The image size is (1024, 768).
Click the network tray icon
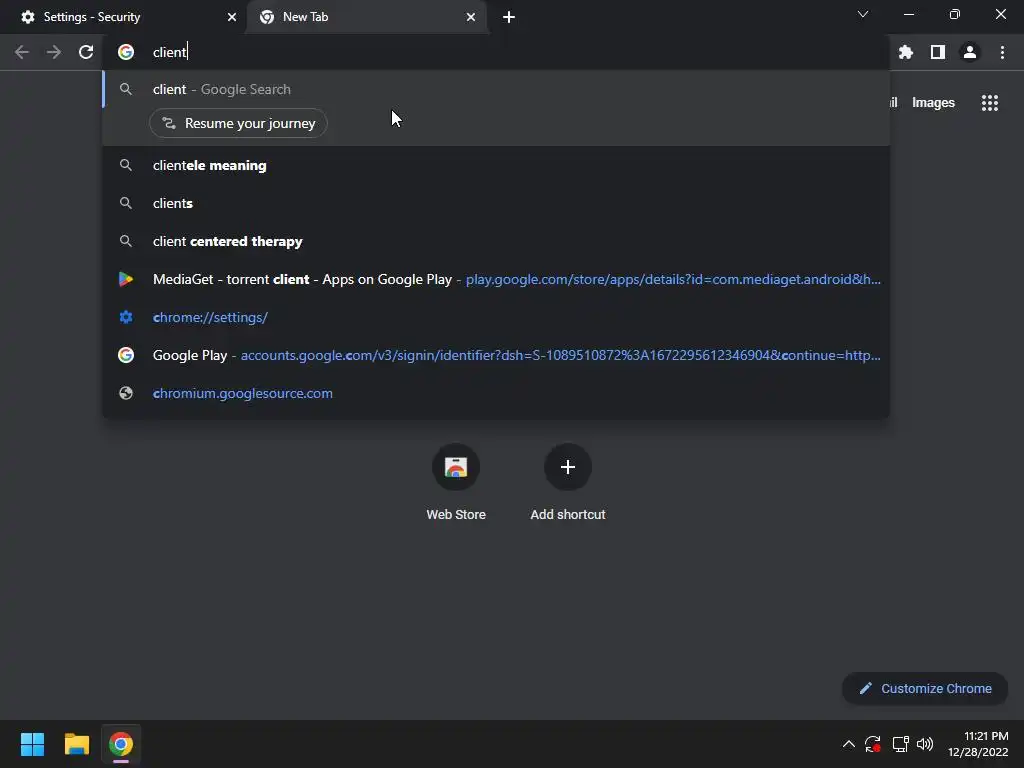point(901,744)
